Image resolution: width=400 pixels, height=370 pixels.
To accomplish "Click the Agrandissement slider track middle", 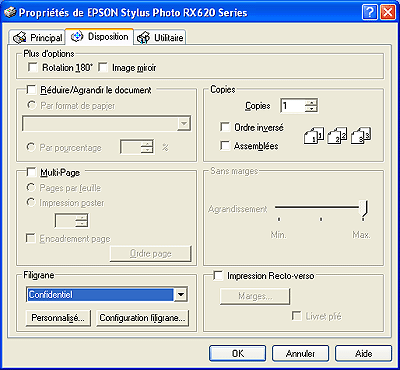I will (321, 207).
